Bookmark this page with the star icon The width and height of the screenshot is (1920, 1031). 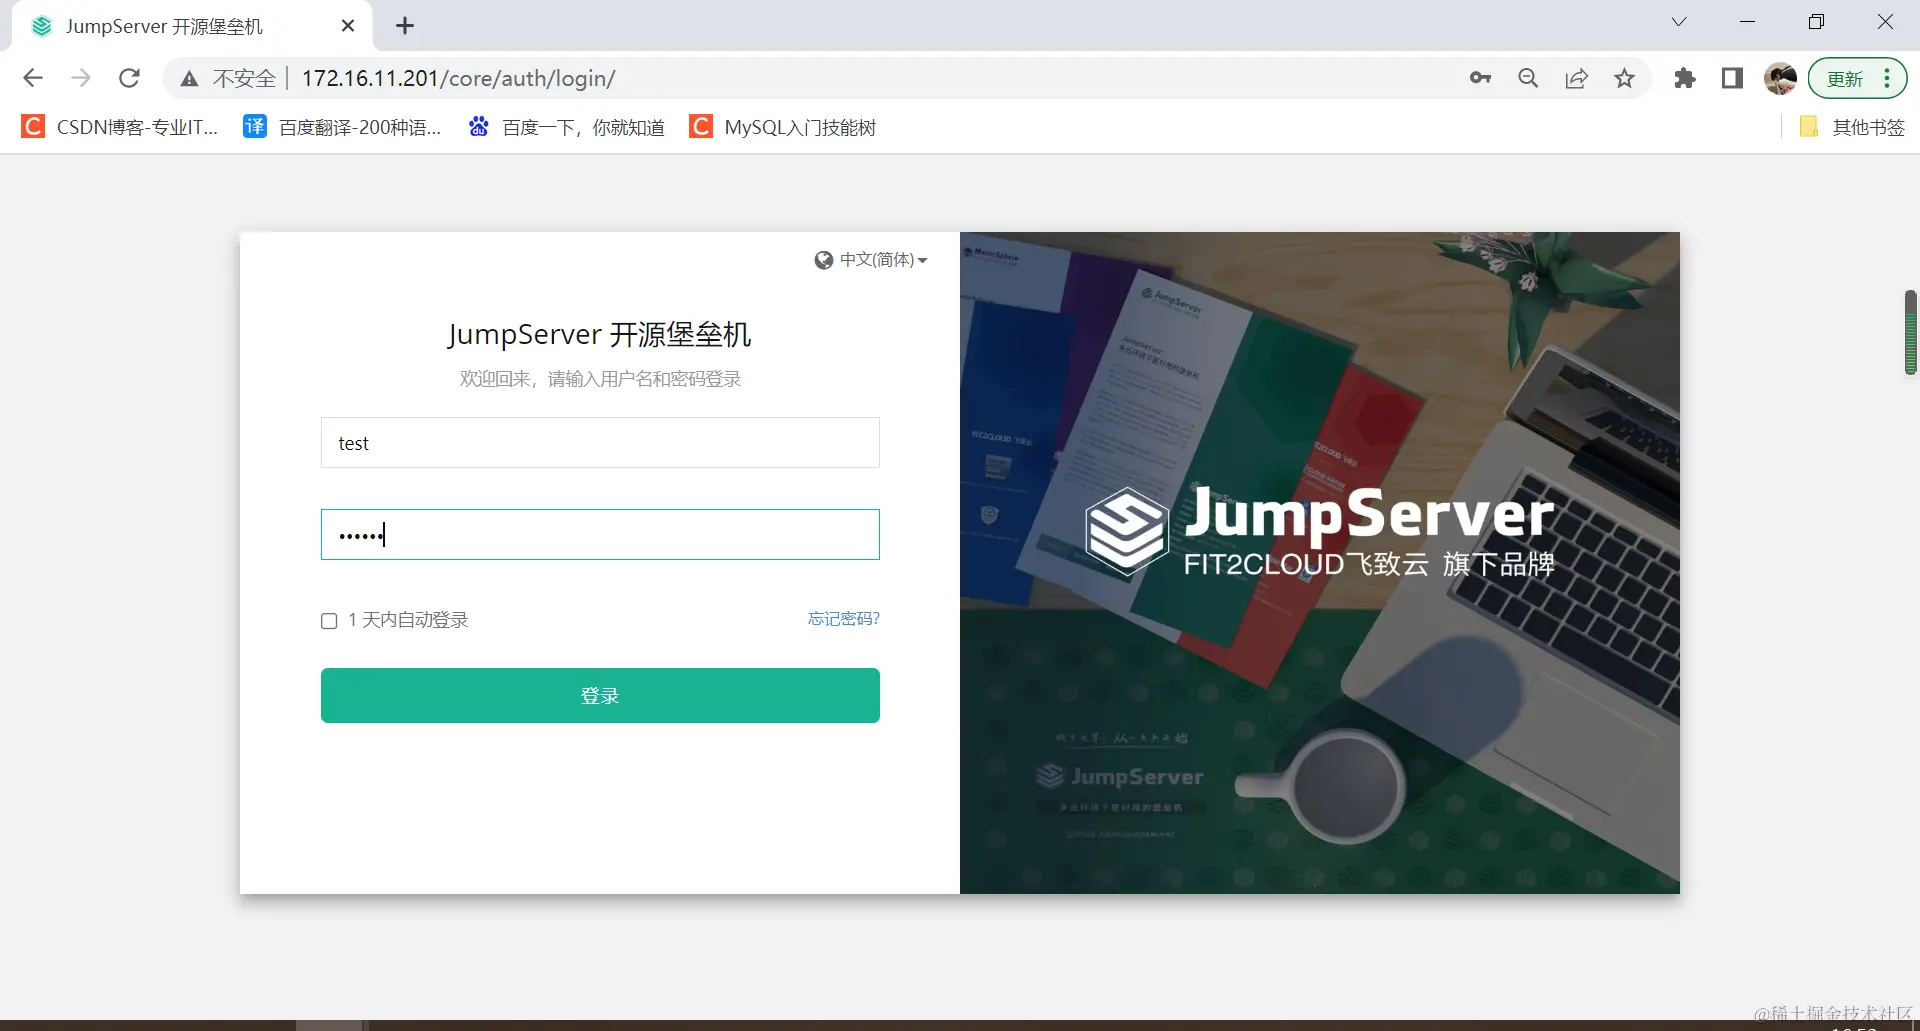coord(1624,78)
